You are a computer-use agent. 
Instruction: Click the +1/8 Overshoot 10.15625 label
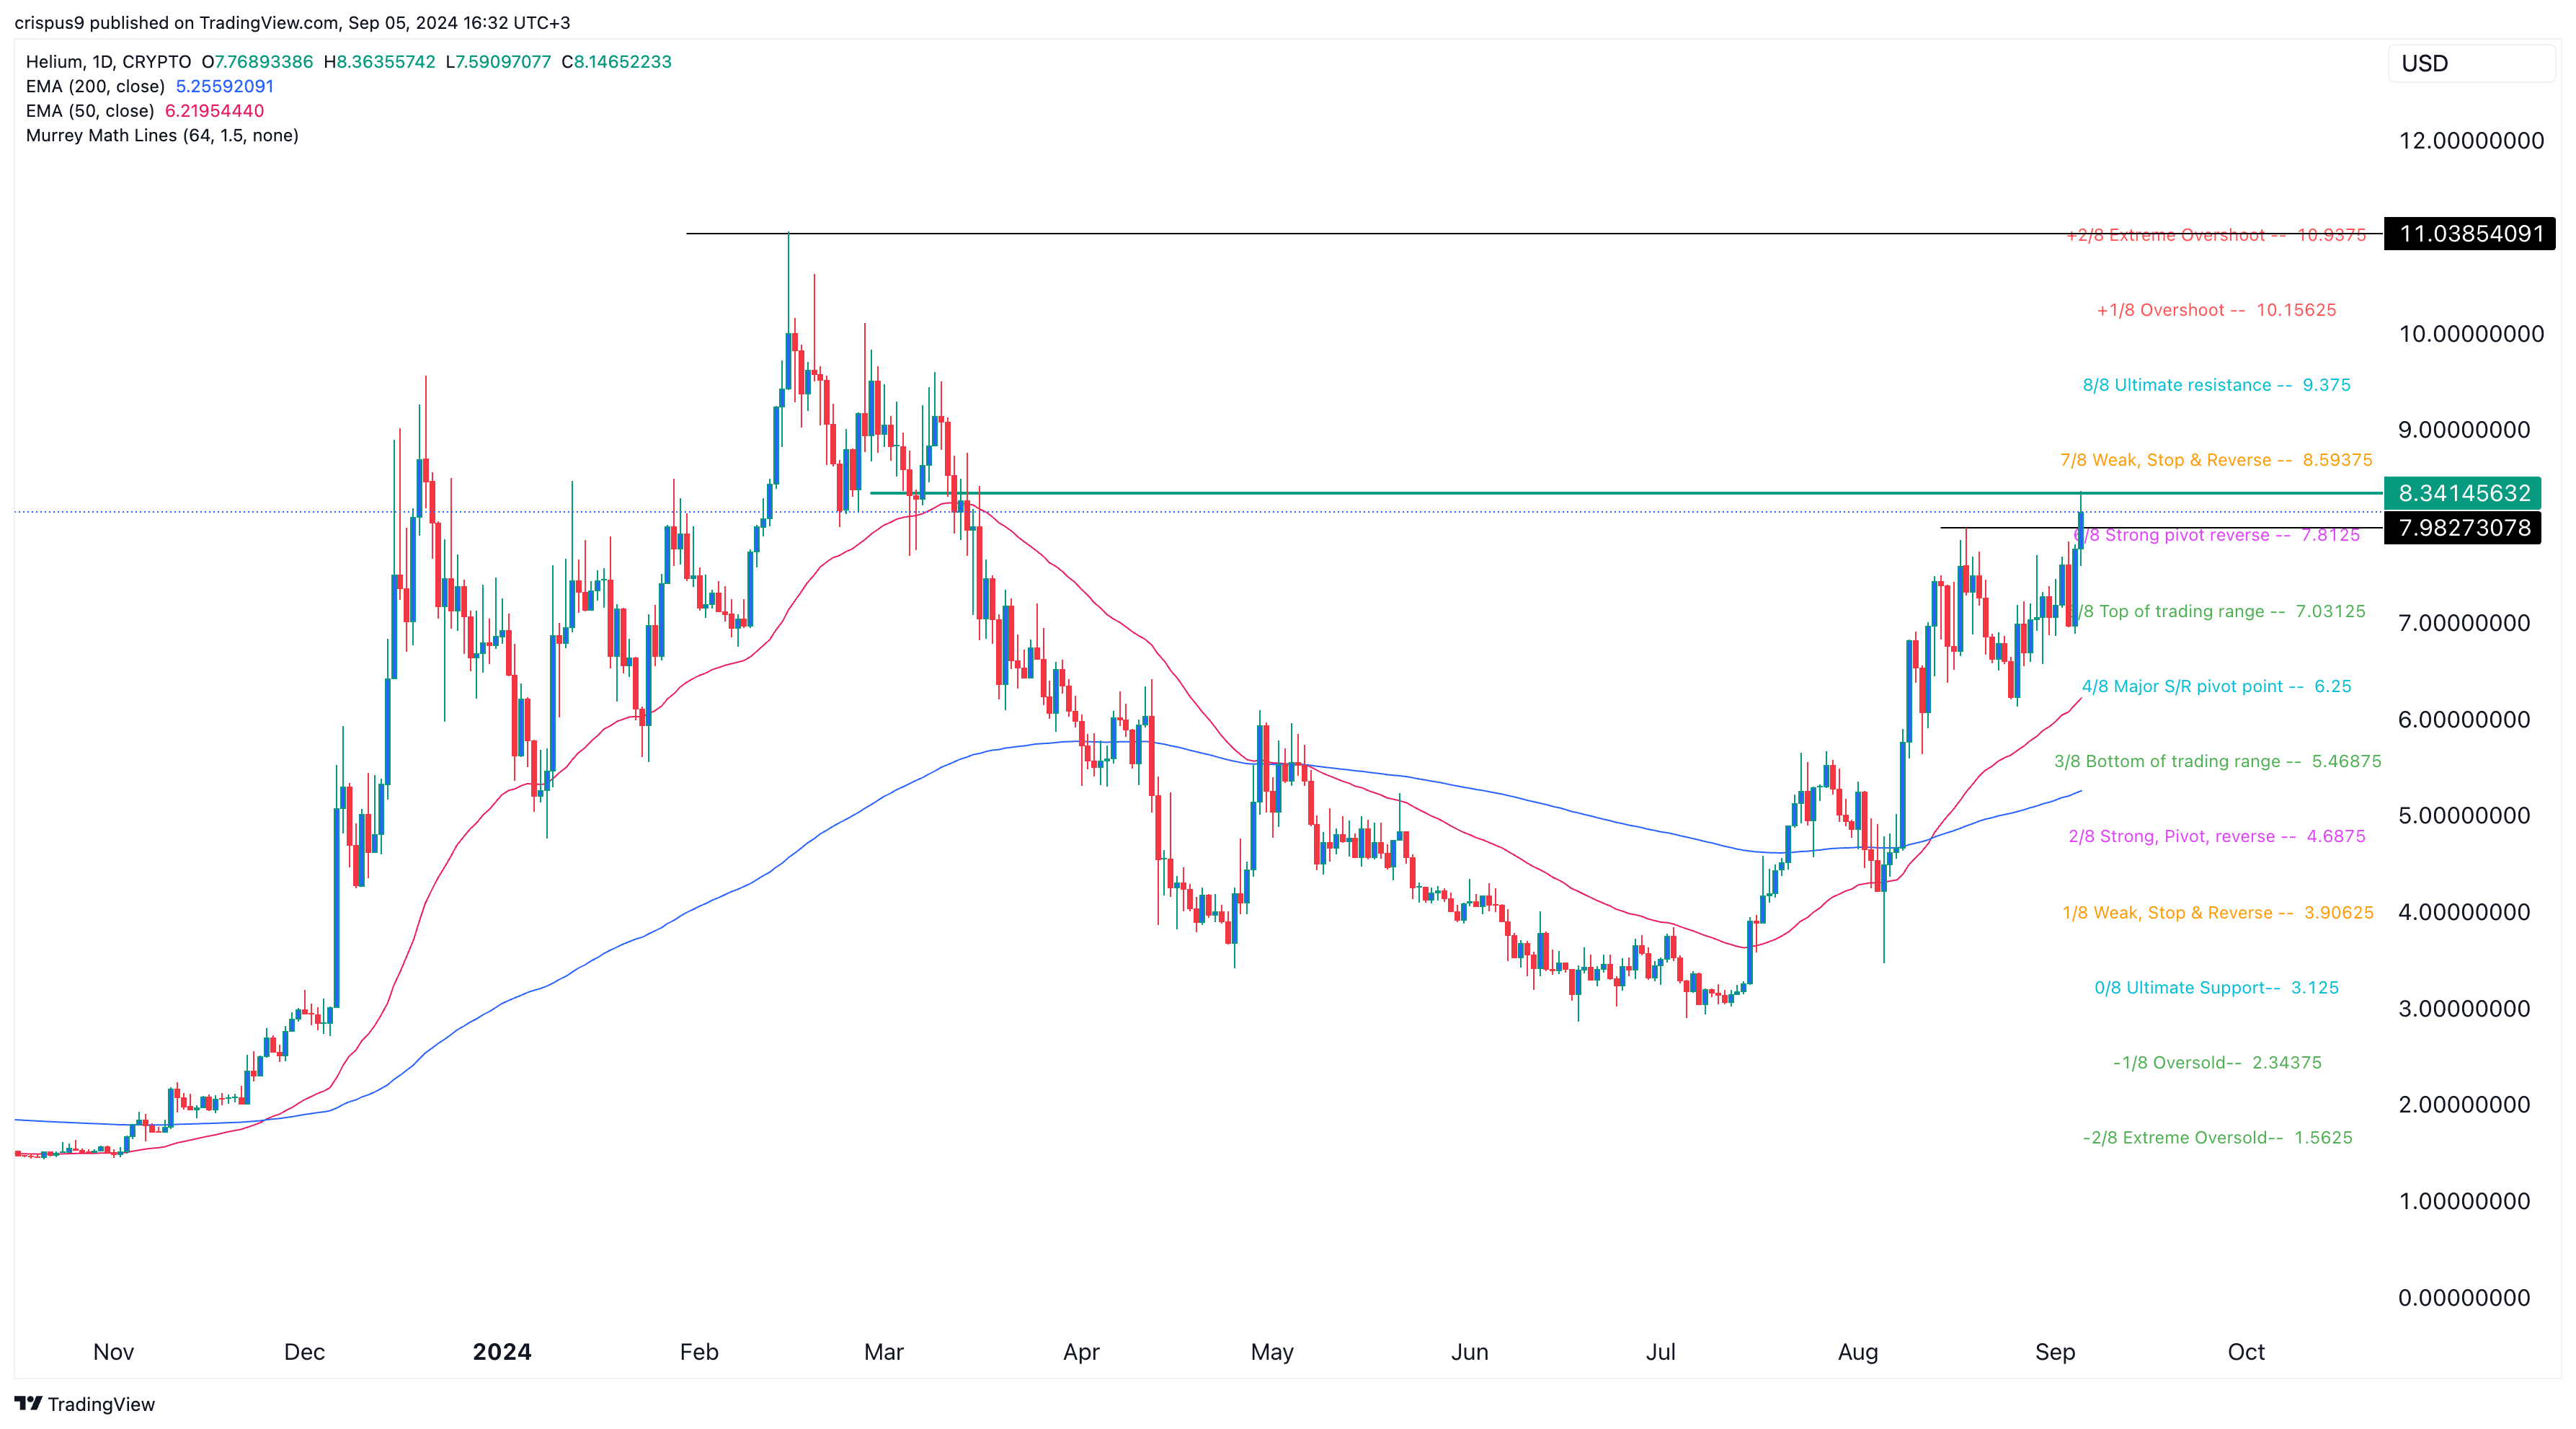[2216, 310]
